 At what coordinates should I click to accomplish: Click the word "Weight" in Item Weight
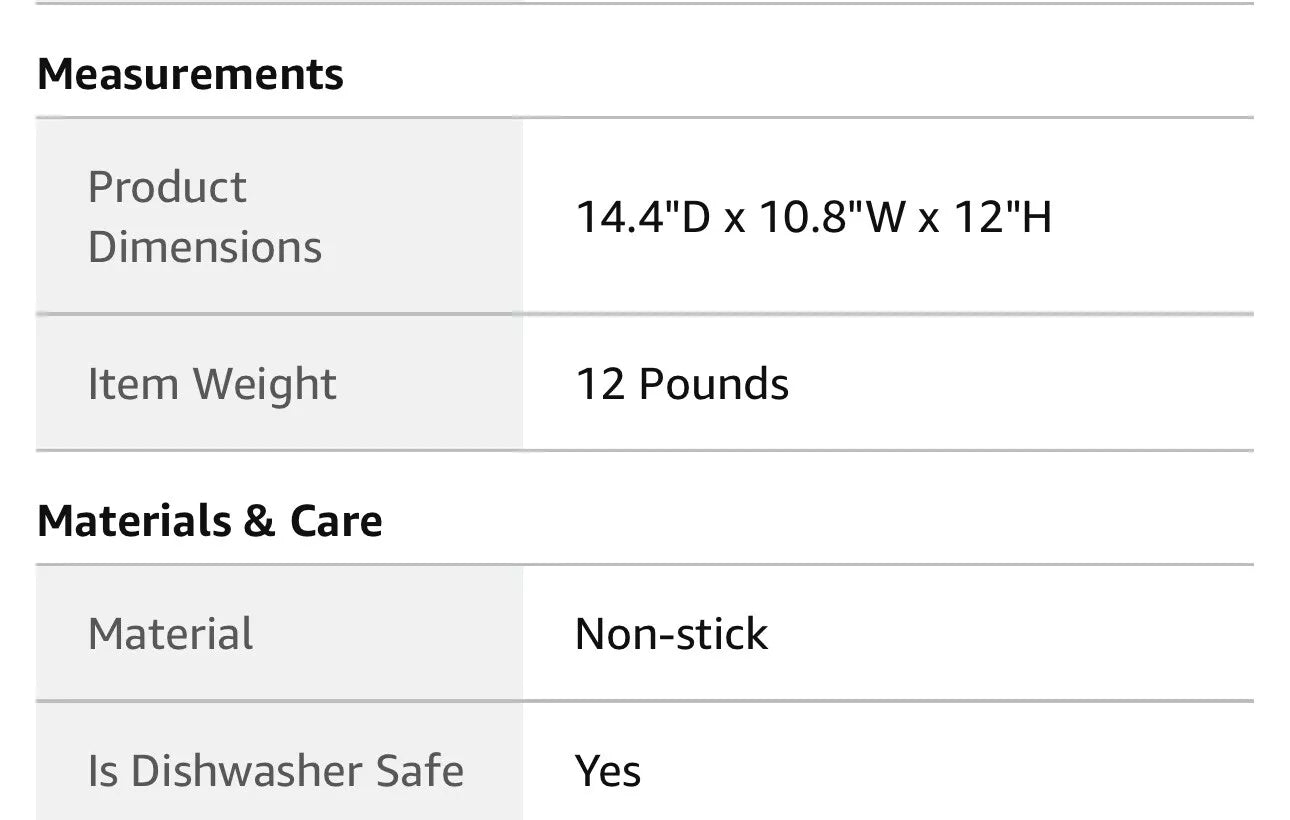[265, 384]
